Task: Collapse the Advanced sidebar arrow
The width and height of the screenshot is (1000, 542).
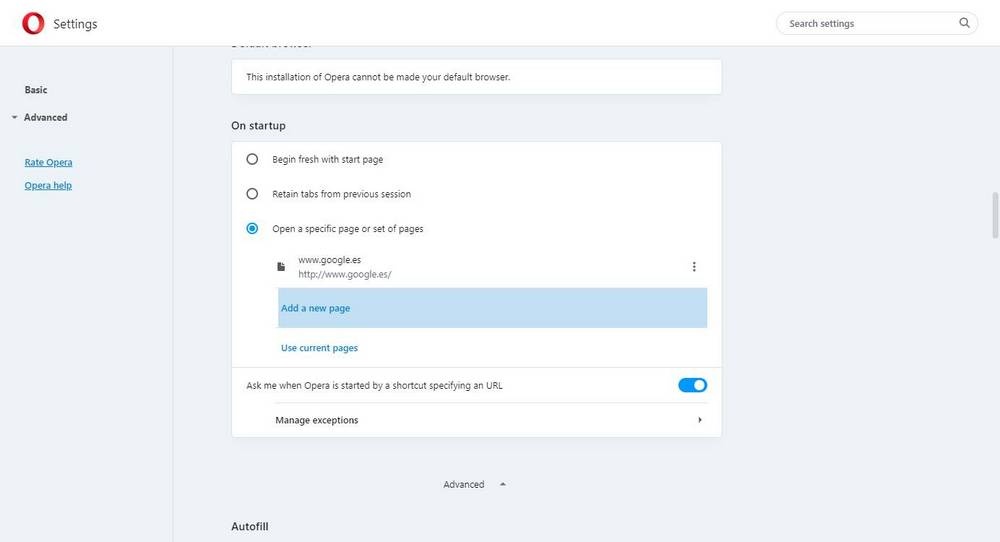Action: point(14,118)
